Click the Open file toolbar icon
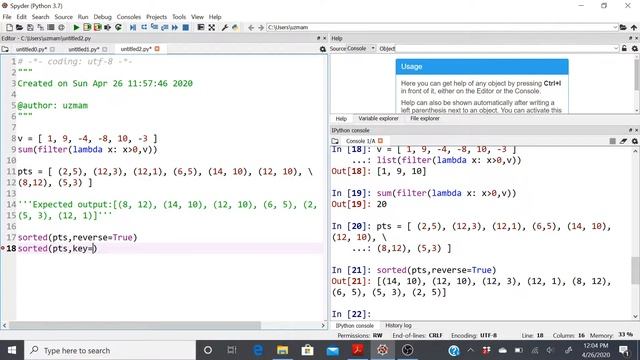Screen dimensions: 640x360 click(19, 27)
